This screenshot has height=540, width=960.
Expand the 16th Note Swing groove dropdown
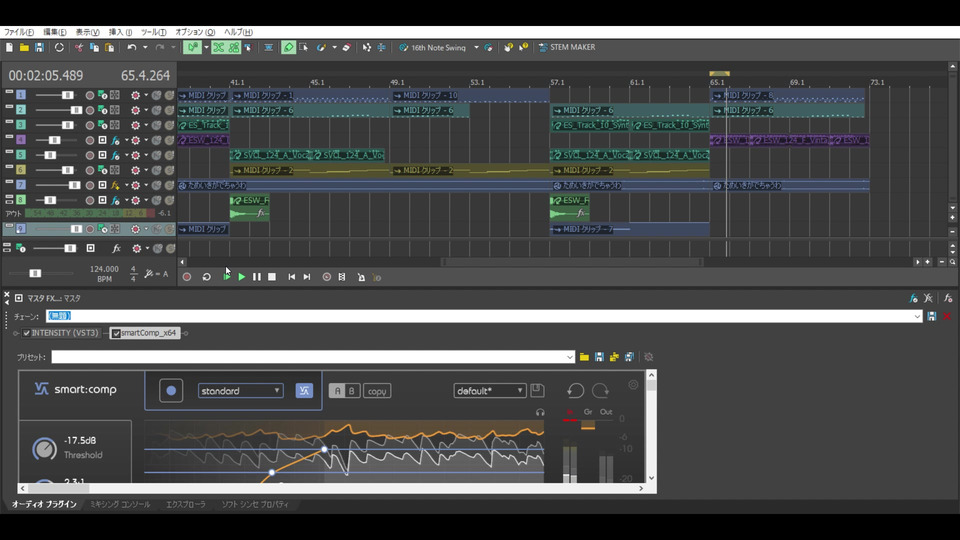pos(476,47)
